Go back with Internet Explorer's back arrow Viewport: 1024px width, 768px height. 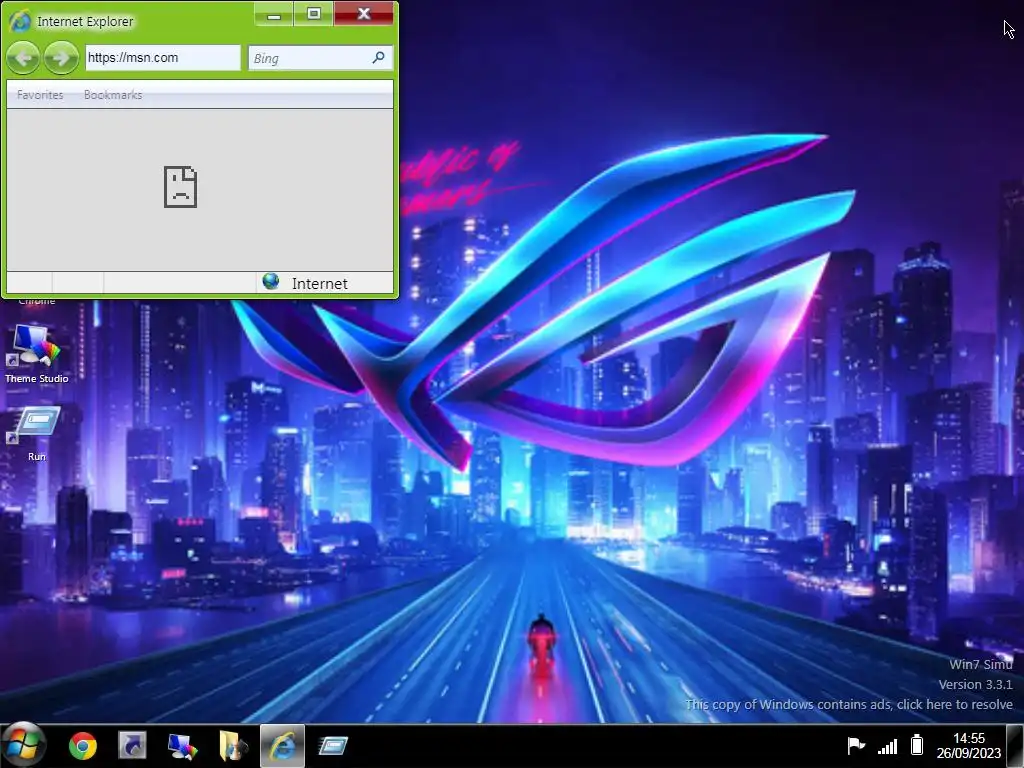[24, 58]
